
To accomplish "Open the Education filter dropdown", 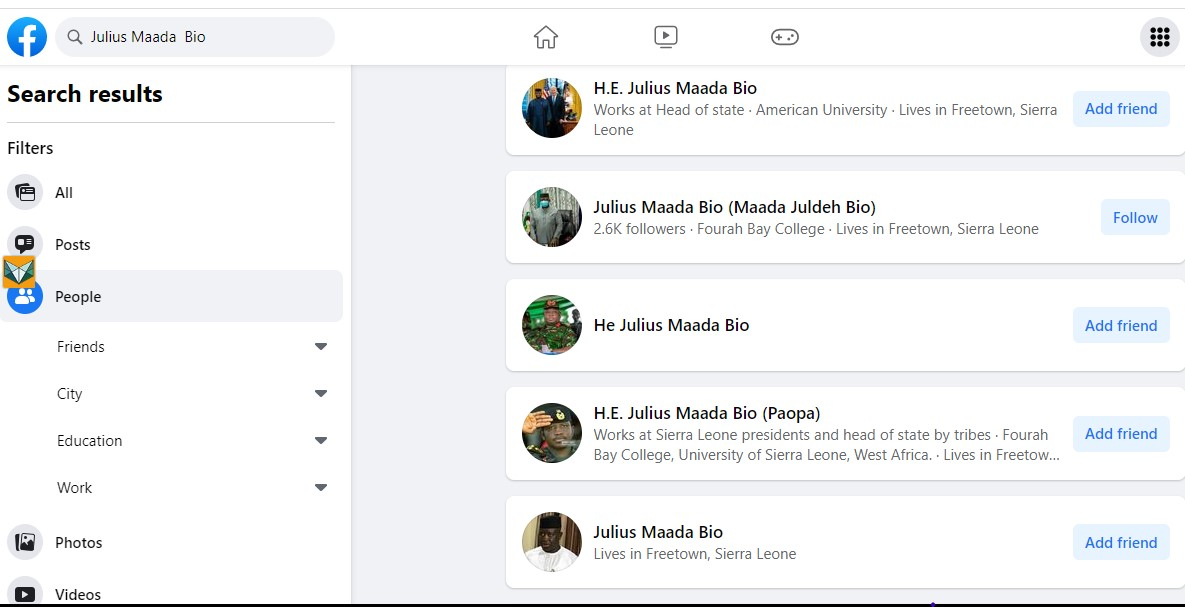I will (320, 441).
